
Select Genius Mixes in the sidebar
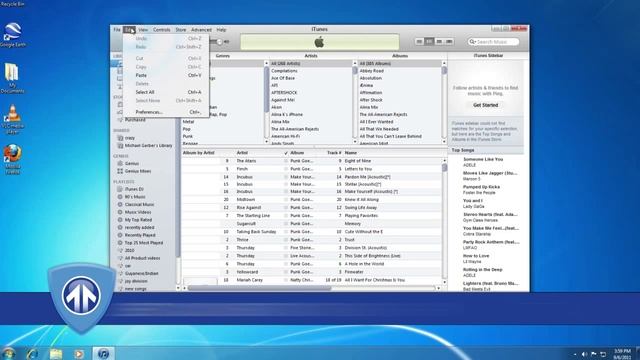point(138,171)
